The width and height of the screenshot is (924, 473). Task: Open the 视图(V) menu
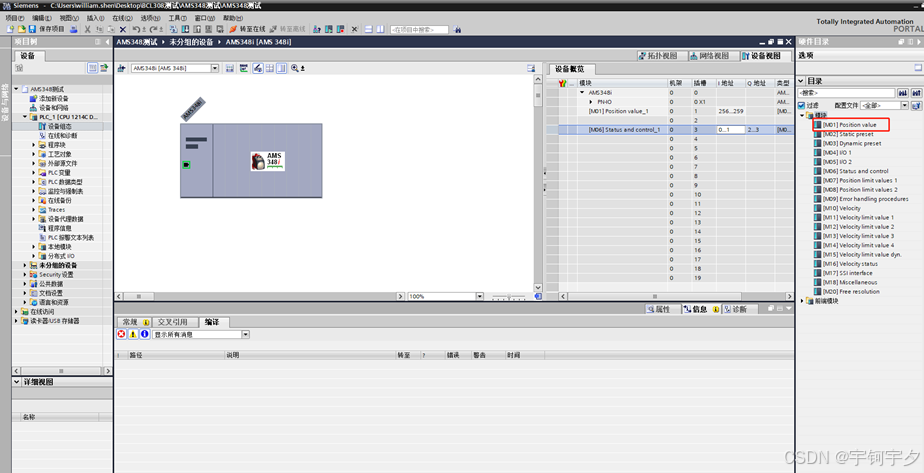click(69, 18)
